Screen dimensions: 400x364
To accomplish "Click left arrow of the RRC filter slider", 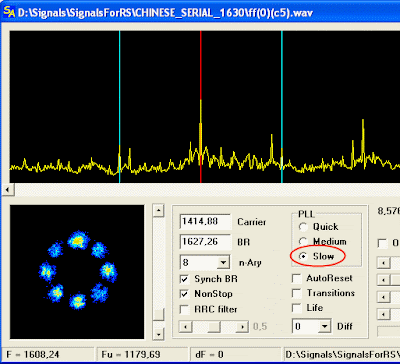I will click(185, 327).
